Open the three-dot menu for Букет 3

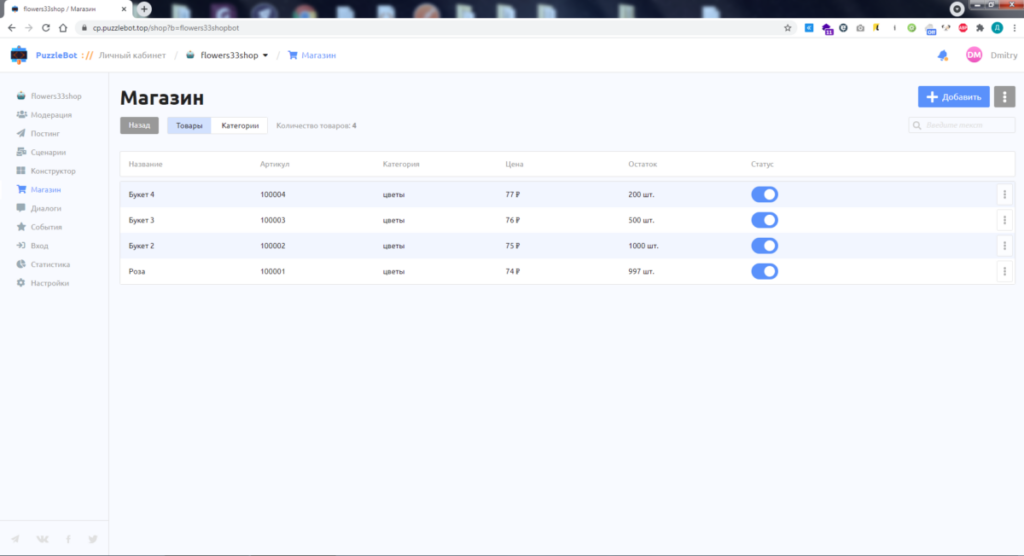coord(1005,220)
